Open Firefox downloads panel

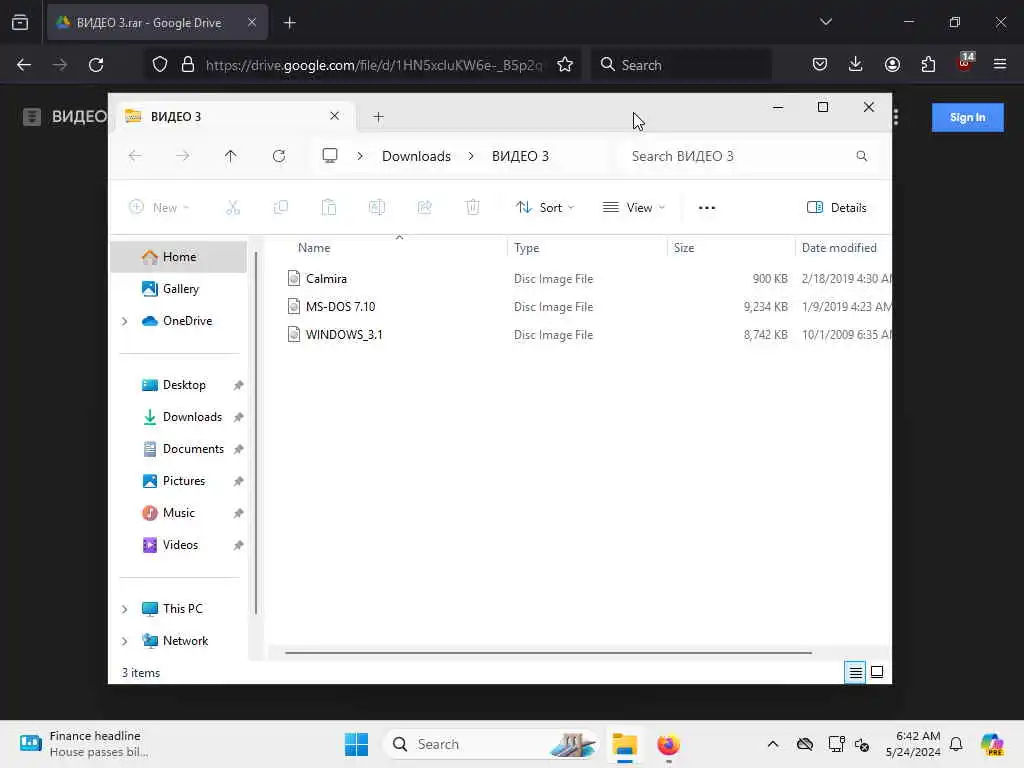[856, 64]
